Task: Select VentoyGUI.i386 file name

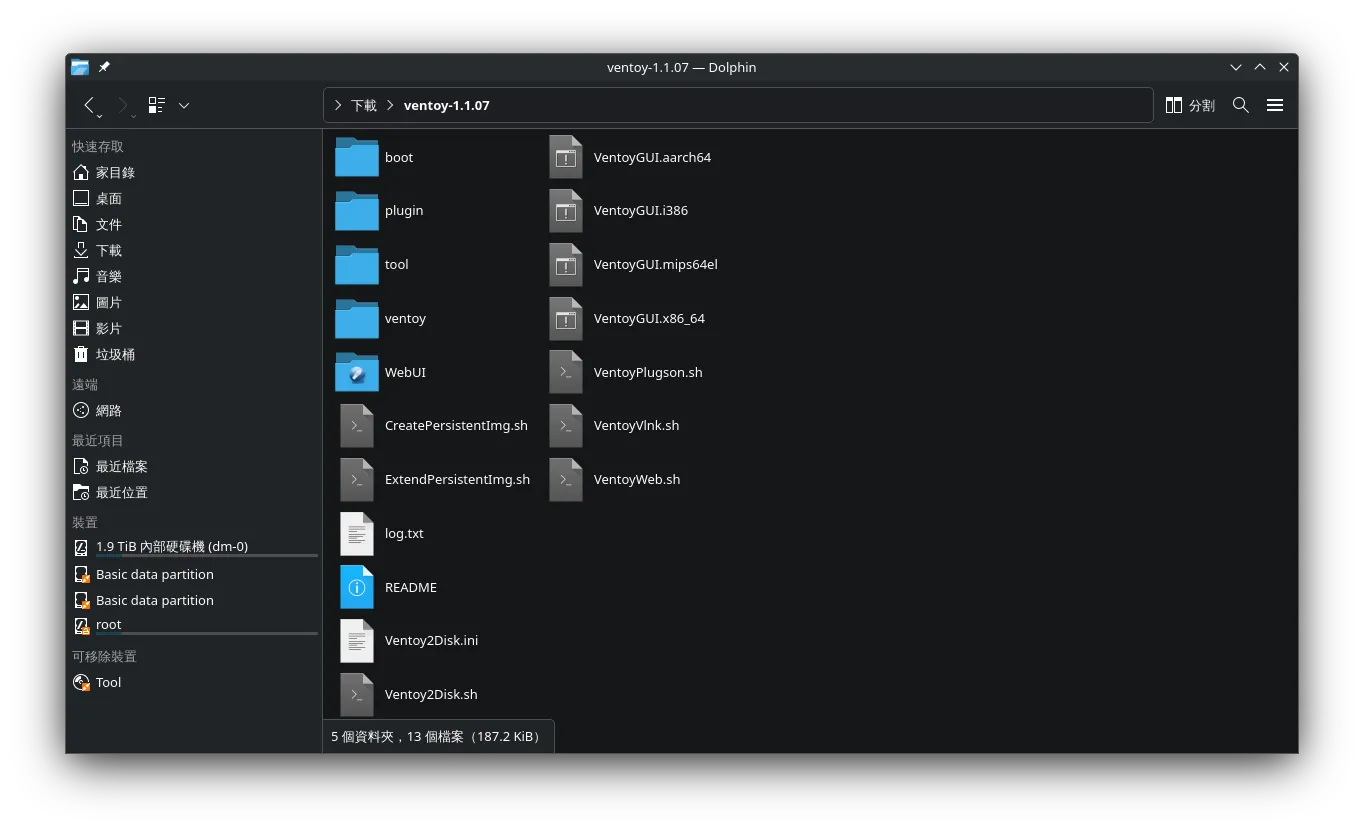Action: point(640,211)
